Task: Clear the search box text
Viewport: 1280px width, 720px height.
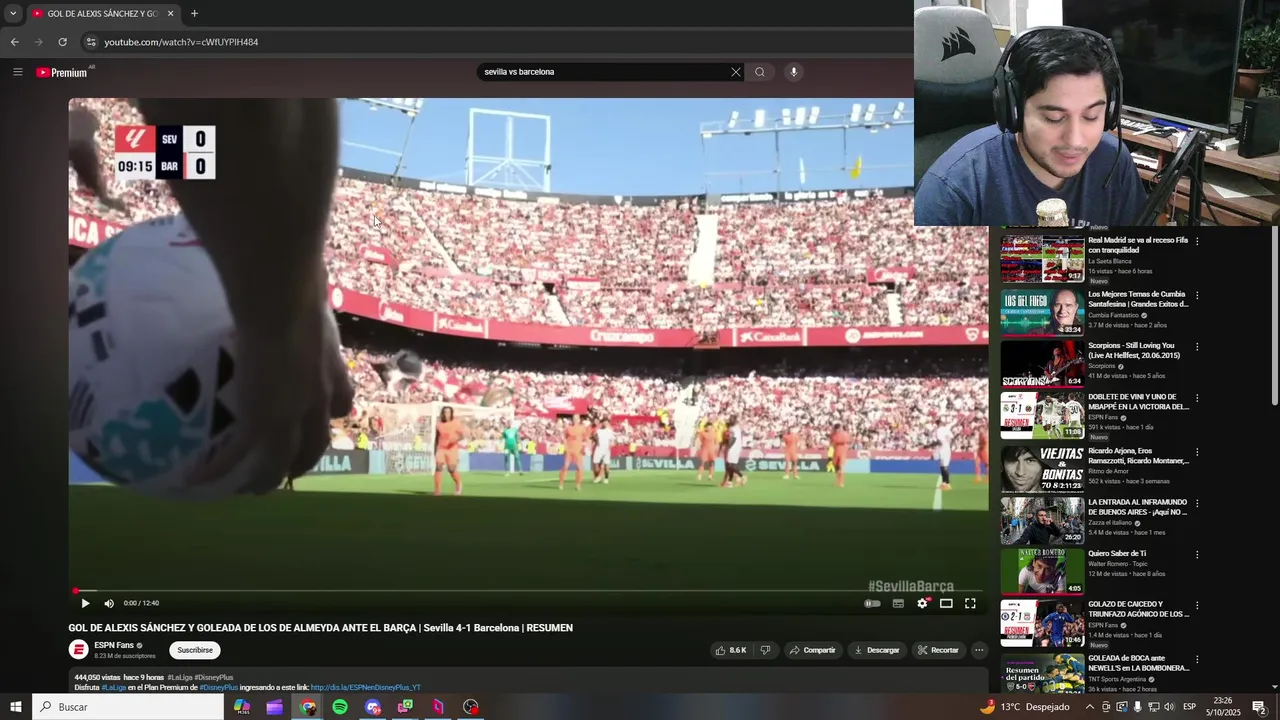Action: (x=736, y=72)
